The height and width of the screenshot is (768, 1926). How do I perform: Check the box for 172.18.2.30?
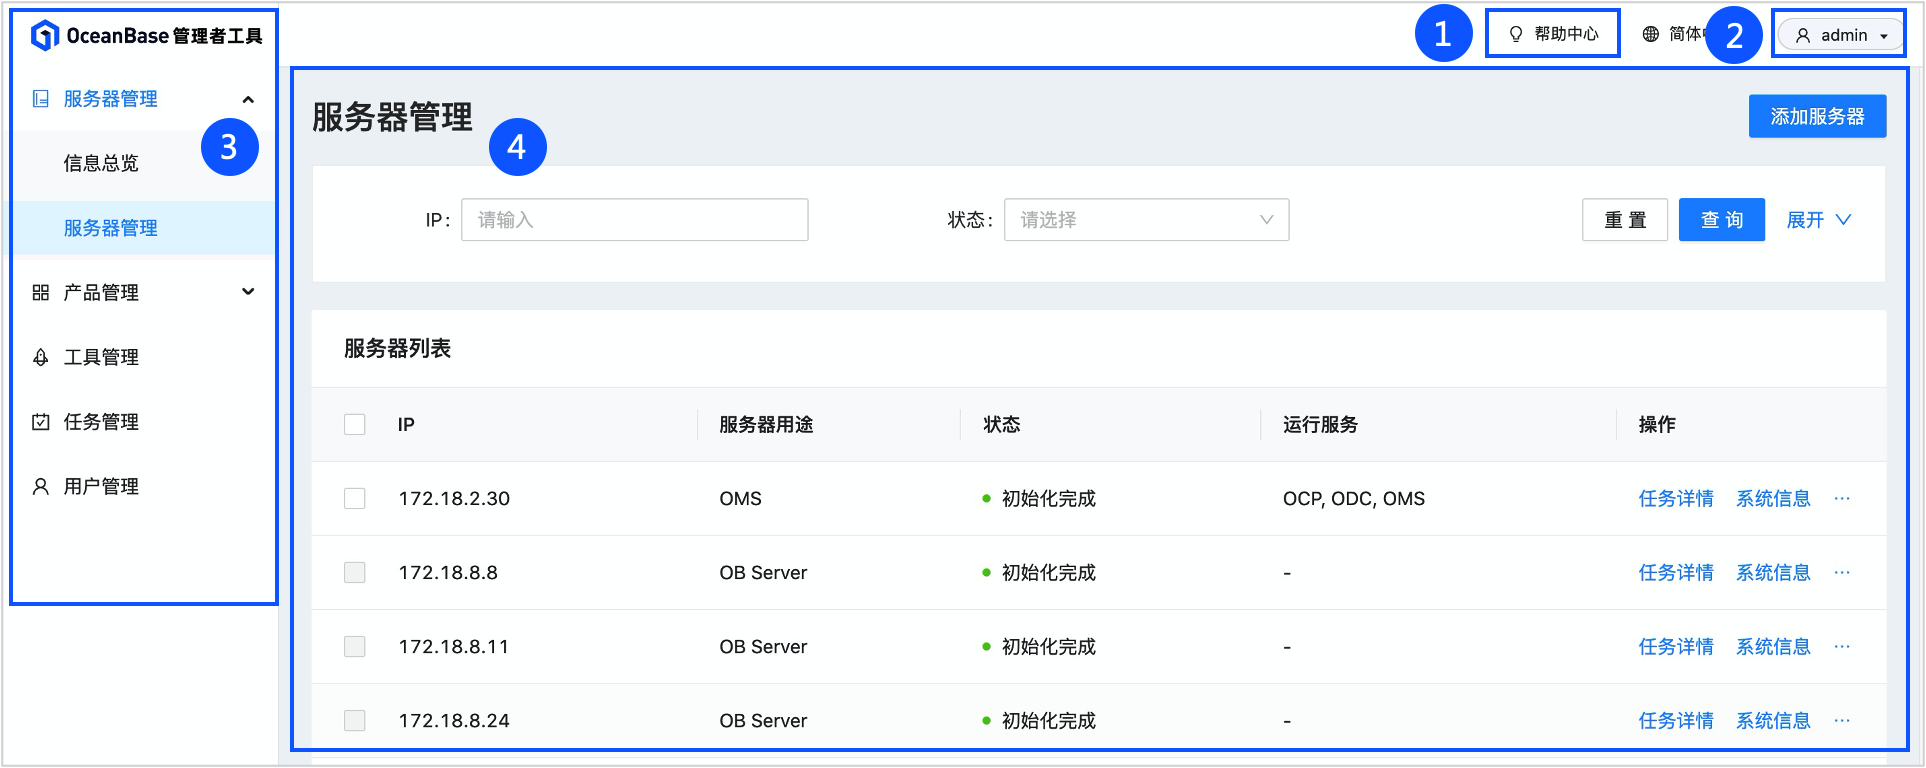coord(355,498)
